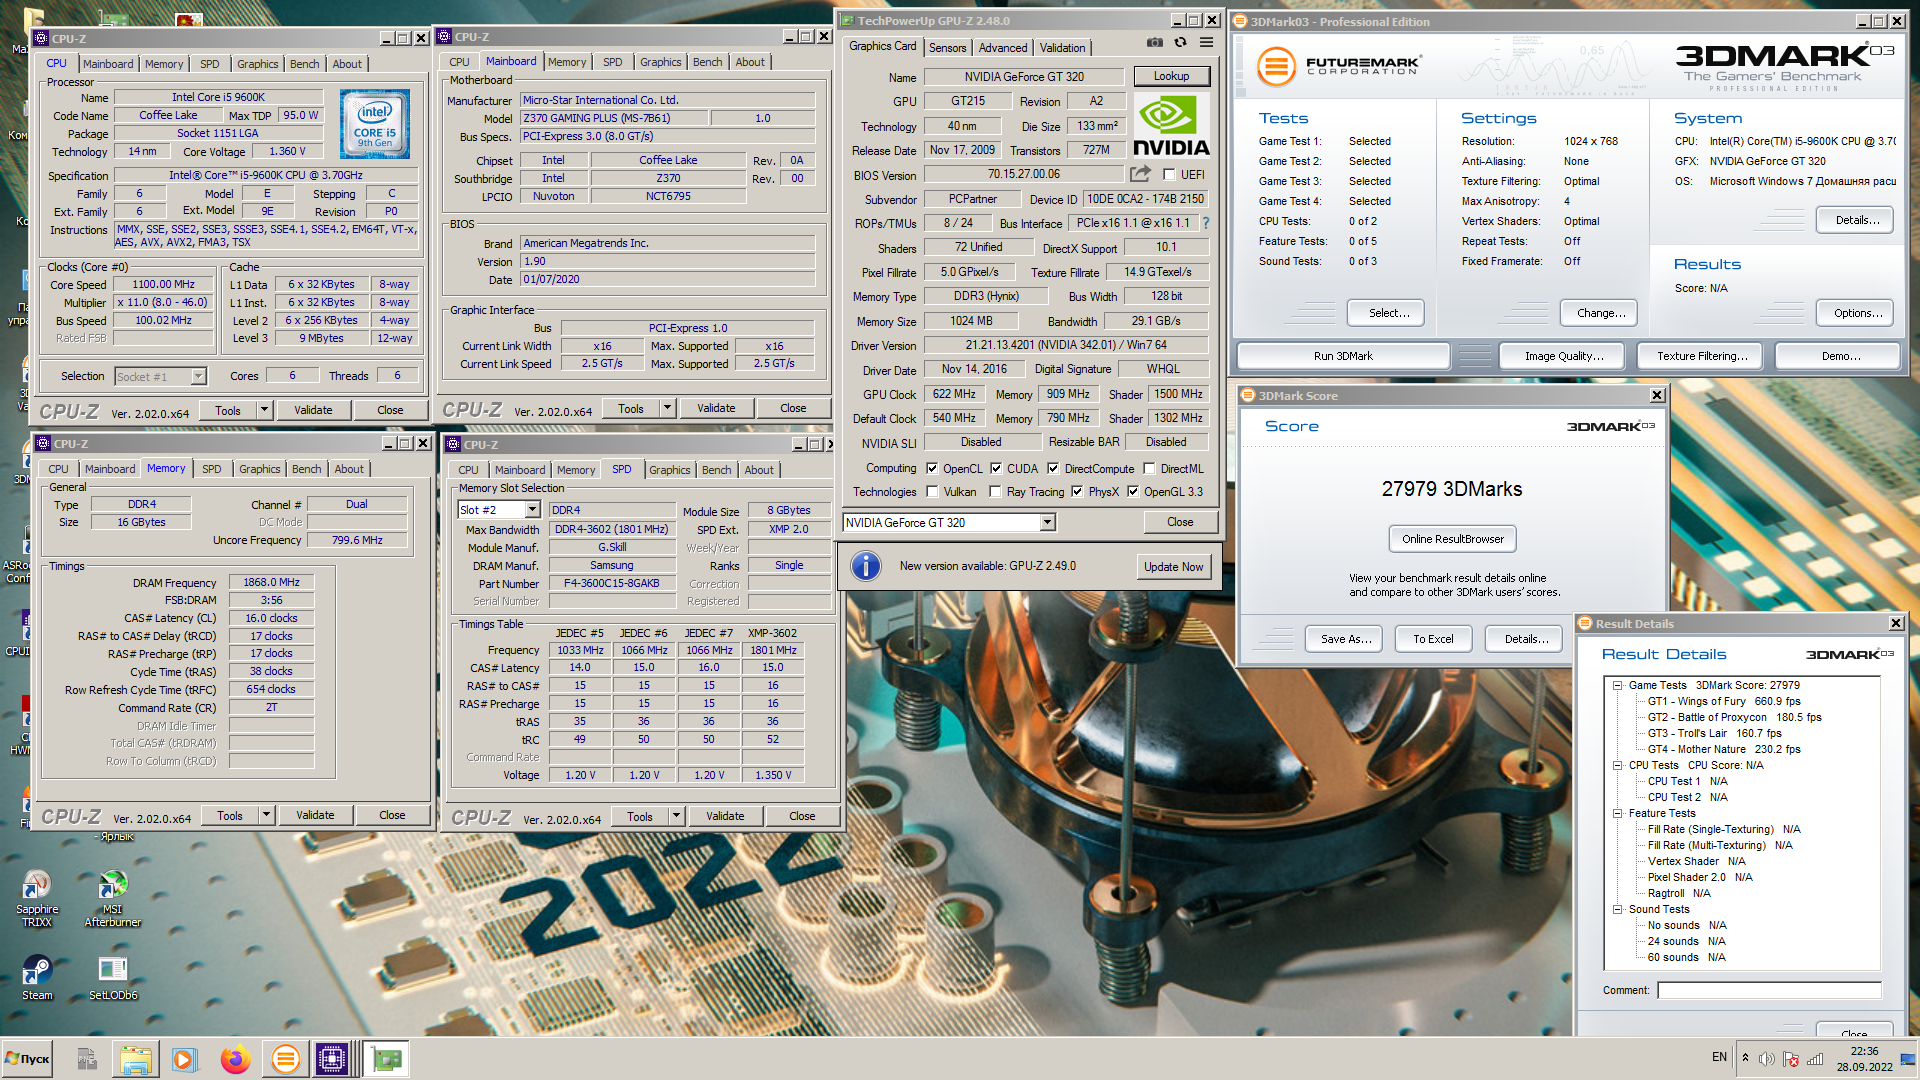This screenshot has height=1080, width=1920.
Task: Toggle the PhysX checkbox
Action: 1077,492
